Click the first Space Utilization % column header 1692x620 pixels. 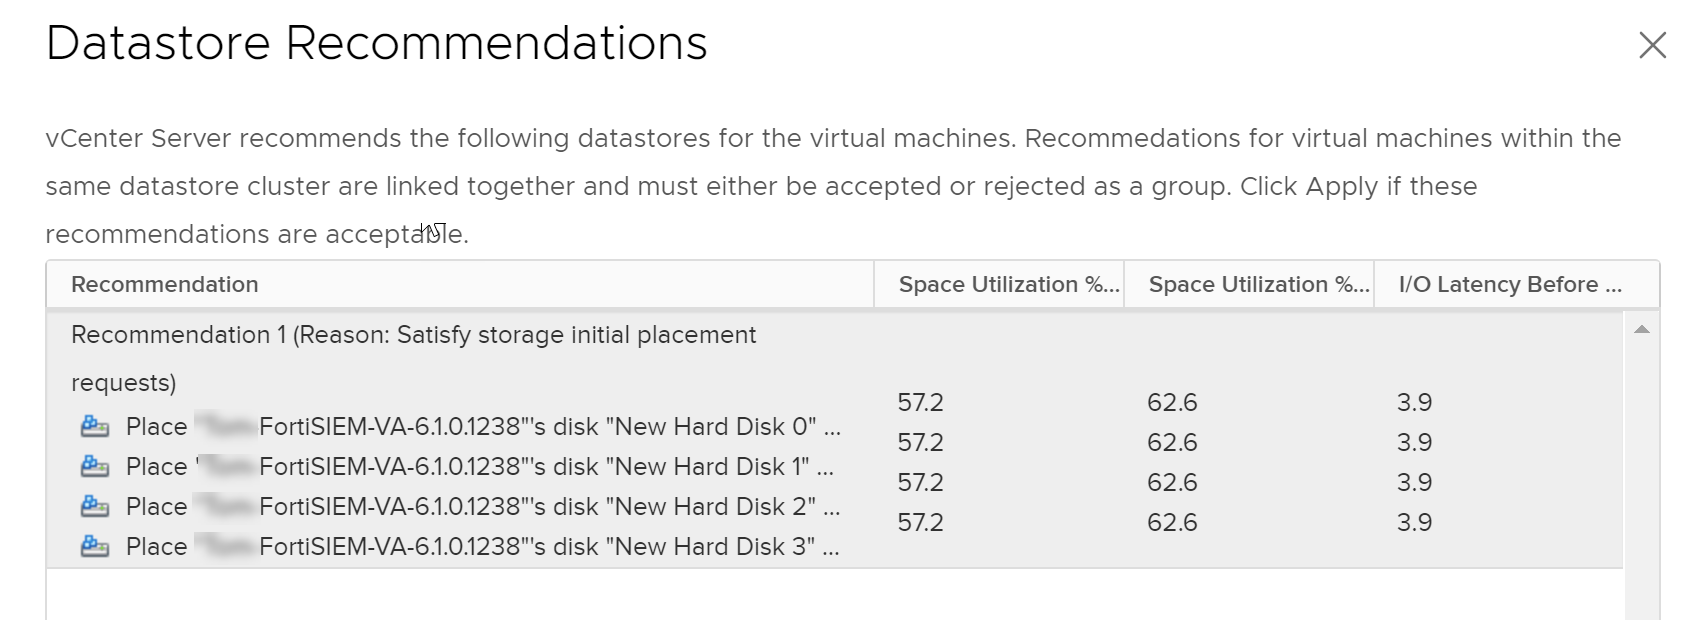pos(1008,285)
